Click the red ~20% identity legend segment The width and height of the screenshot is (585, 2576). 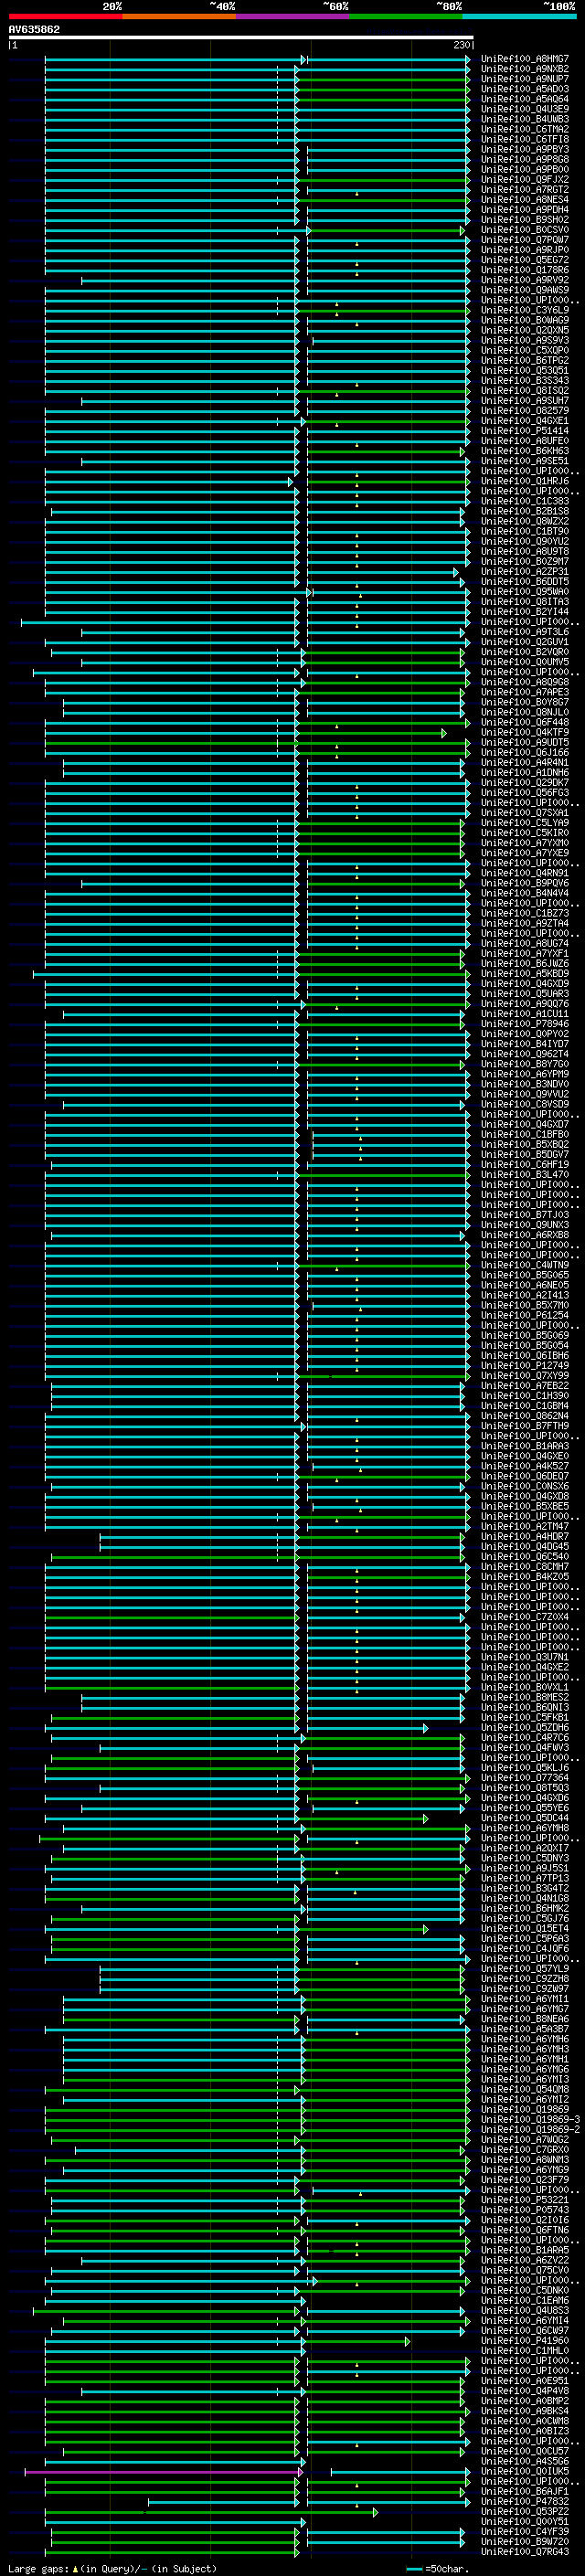click(65, 16)
